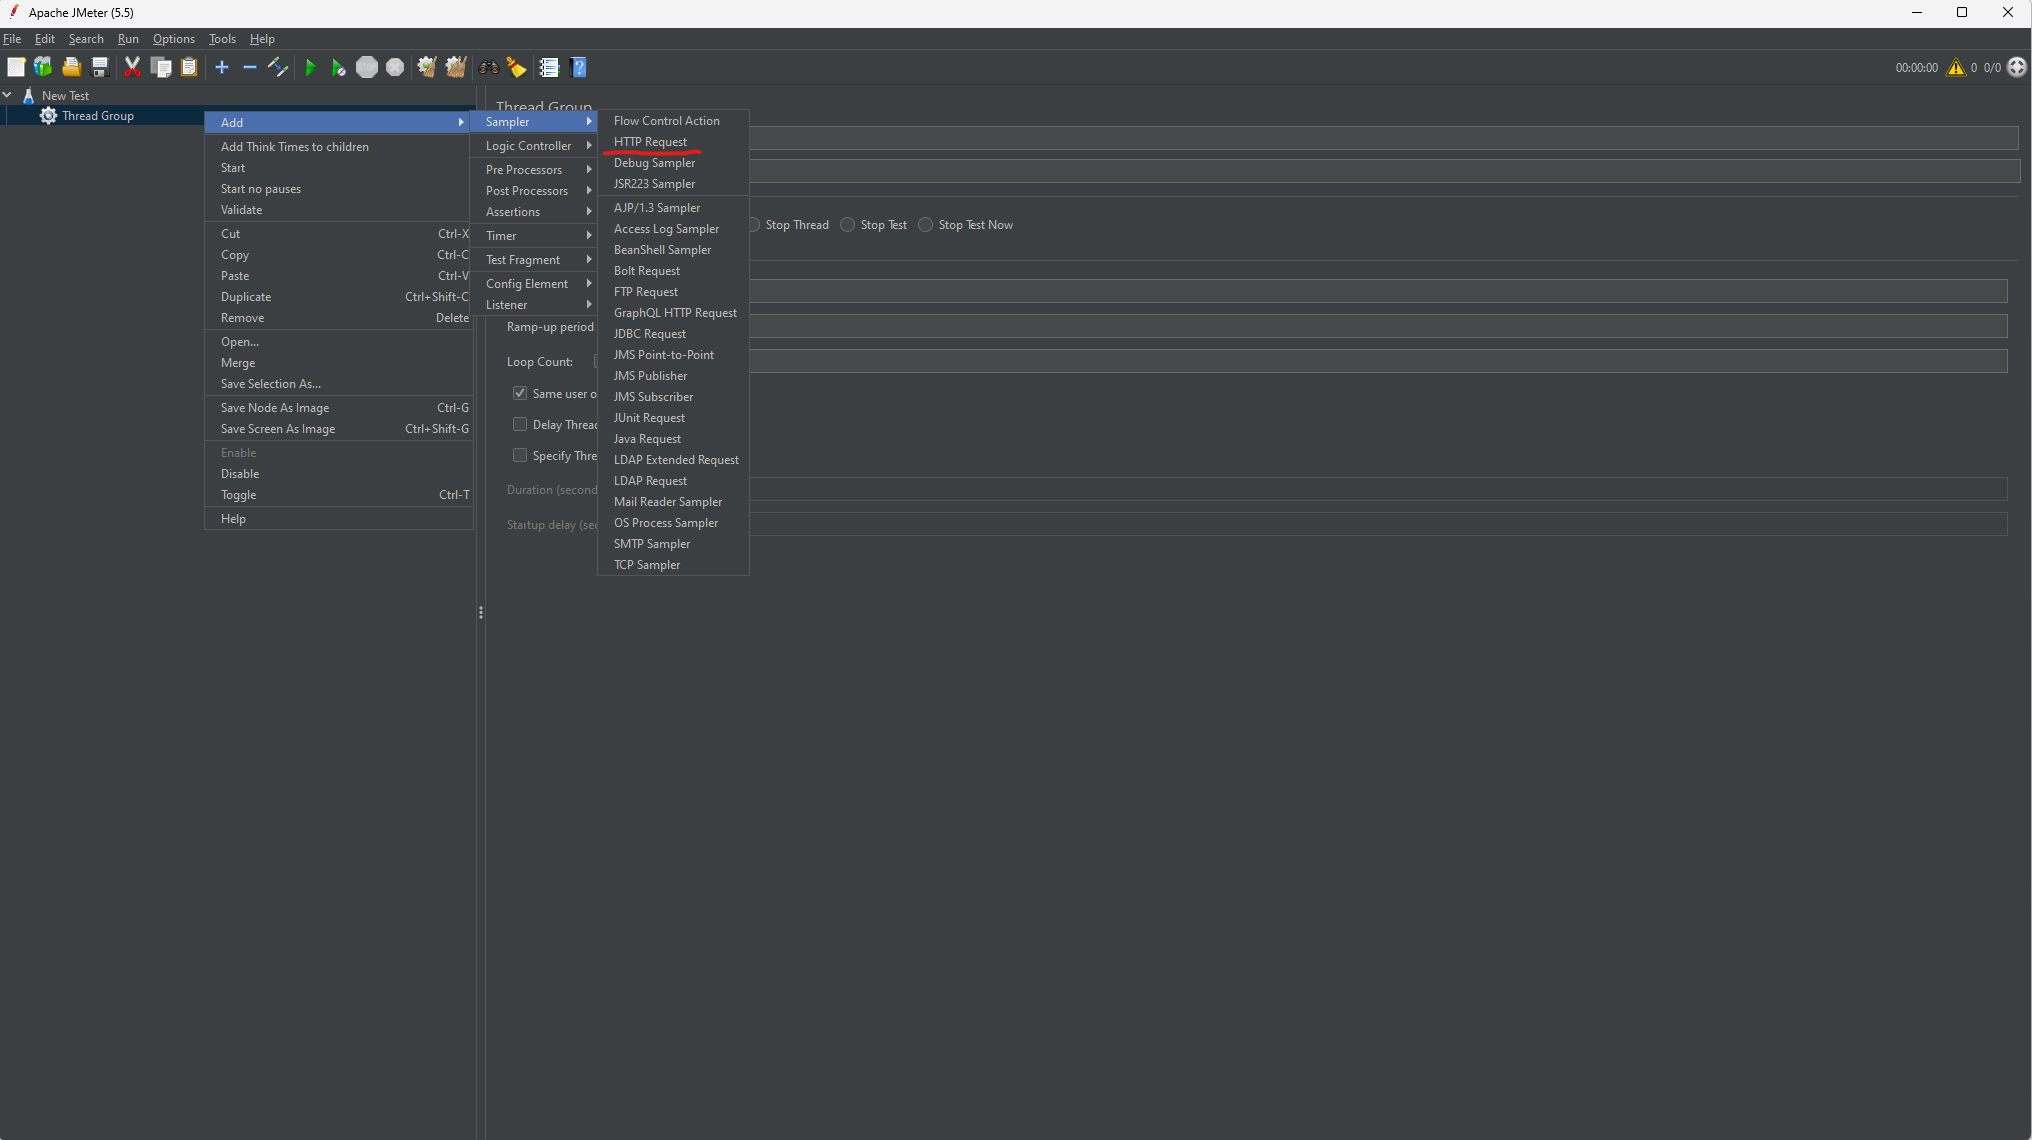The width and height of the screenshot is (2032, 1140).
Task: Select the Stop Test Now radio button
Action: [x=926, y=225]
